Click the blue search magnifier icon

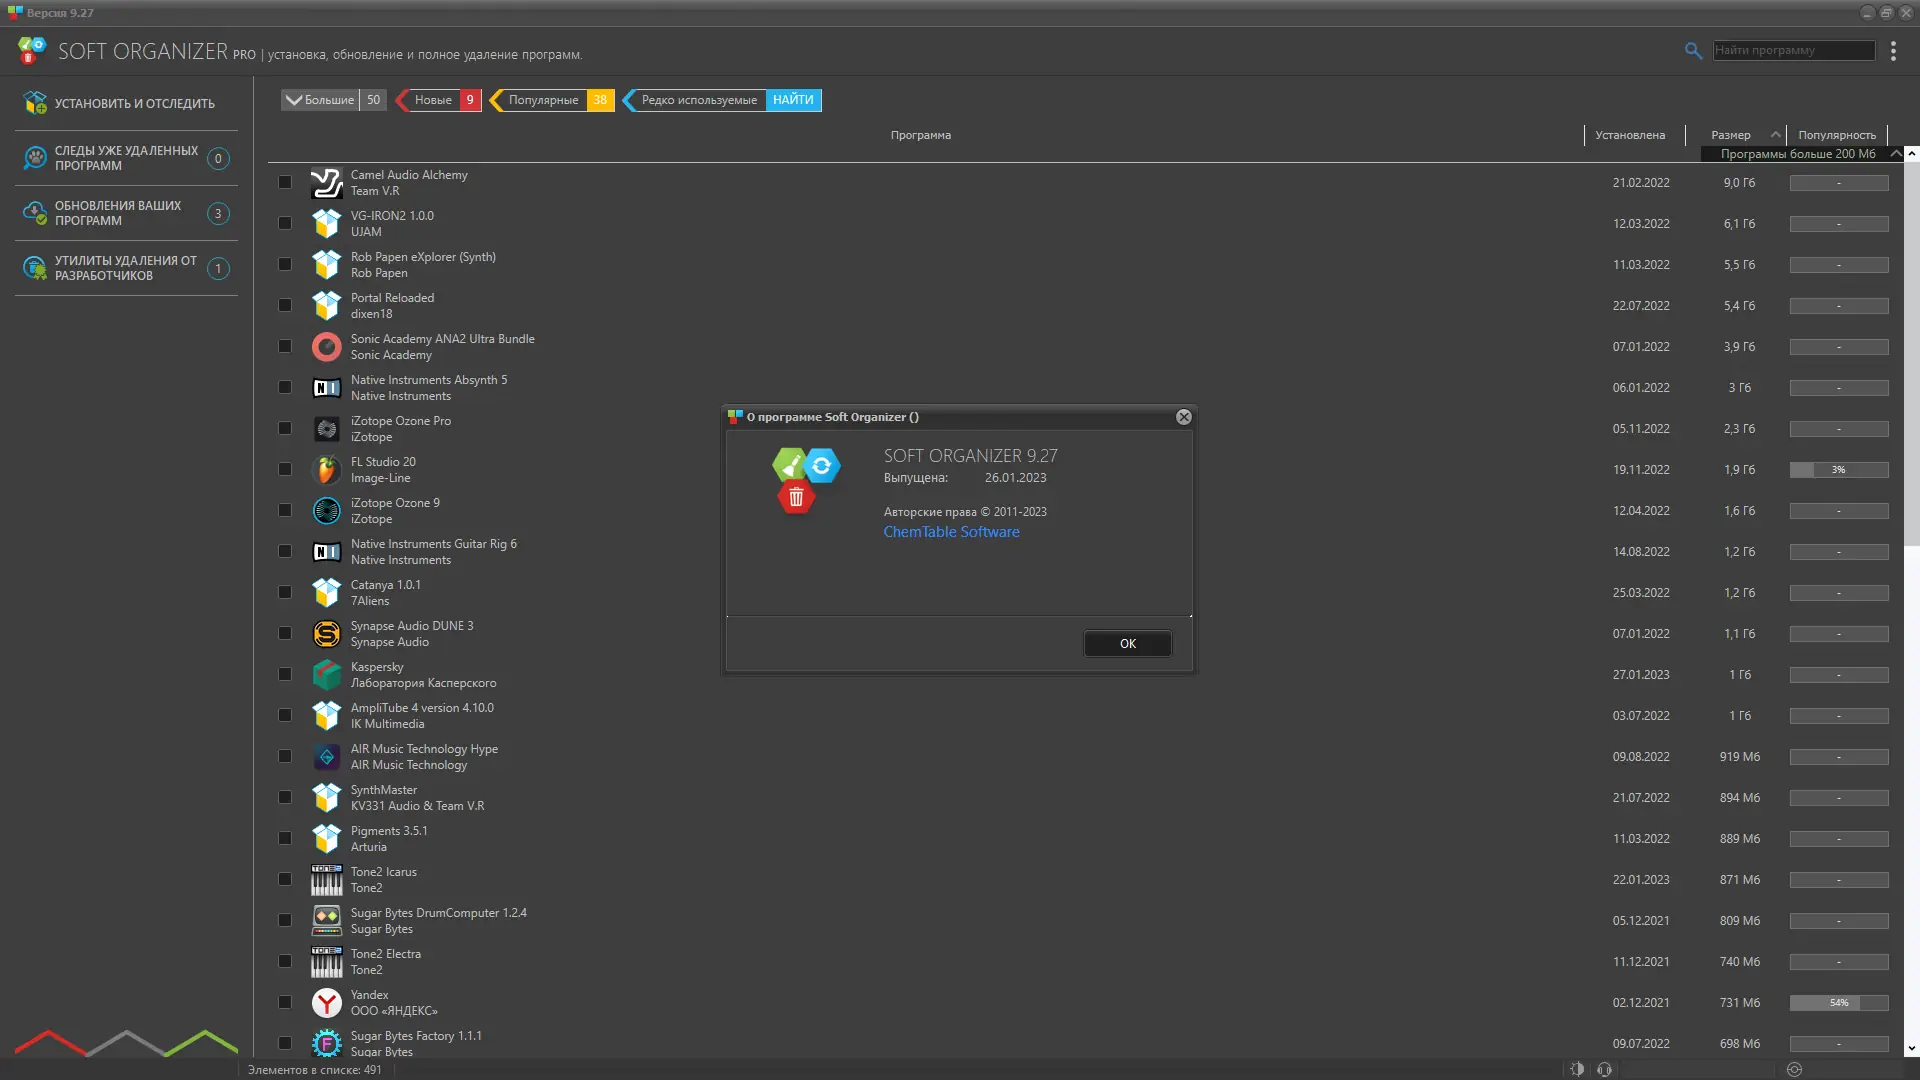1694,50
